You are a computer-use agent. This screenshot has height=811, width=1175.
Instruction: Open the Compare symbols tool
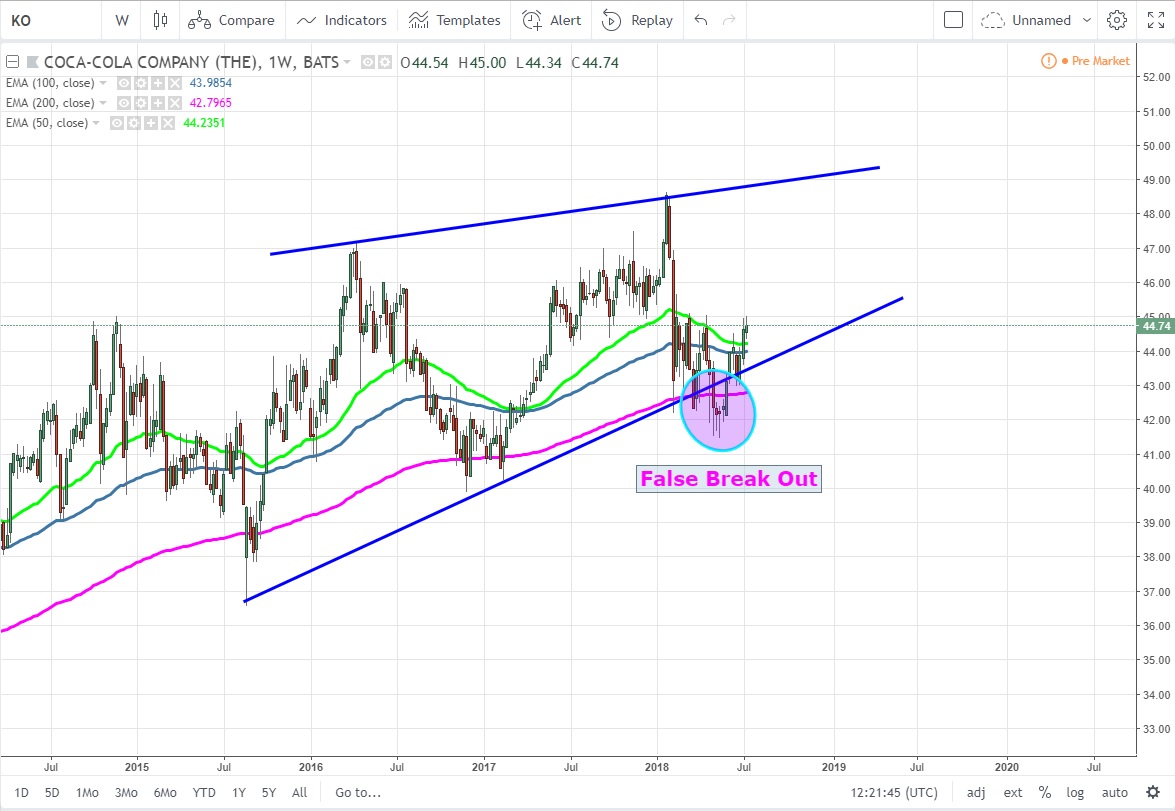coord(232,20)
